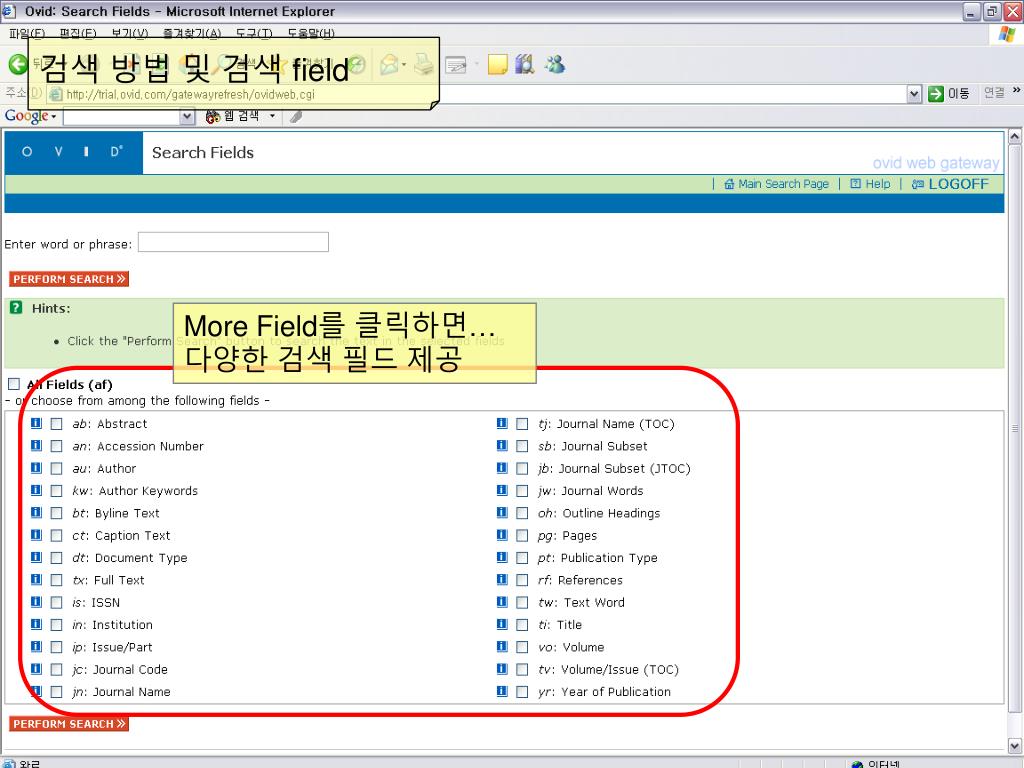
Task: Open the 보기(V) menu
Action: pos(129,33)
